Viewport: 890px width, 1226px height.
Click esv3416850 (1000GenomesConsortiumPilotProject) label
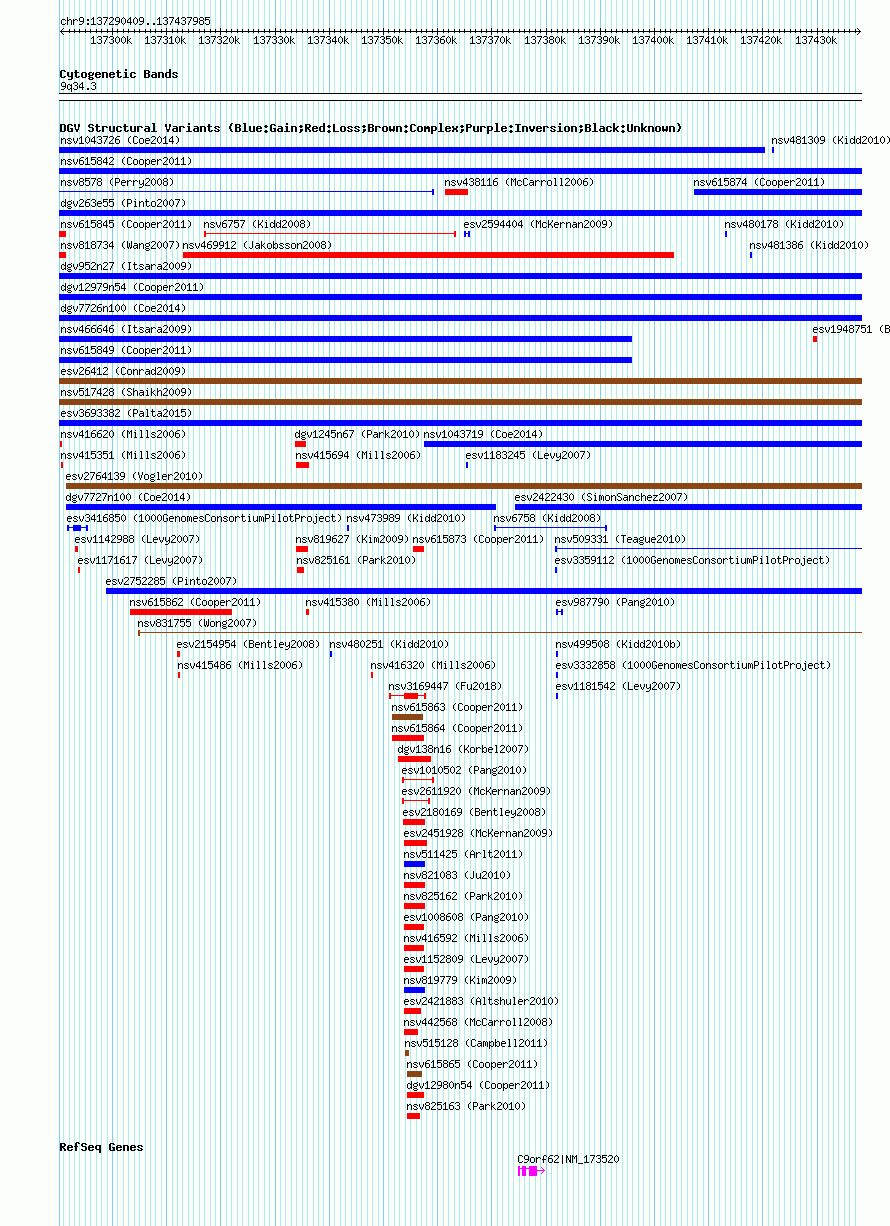205,518
